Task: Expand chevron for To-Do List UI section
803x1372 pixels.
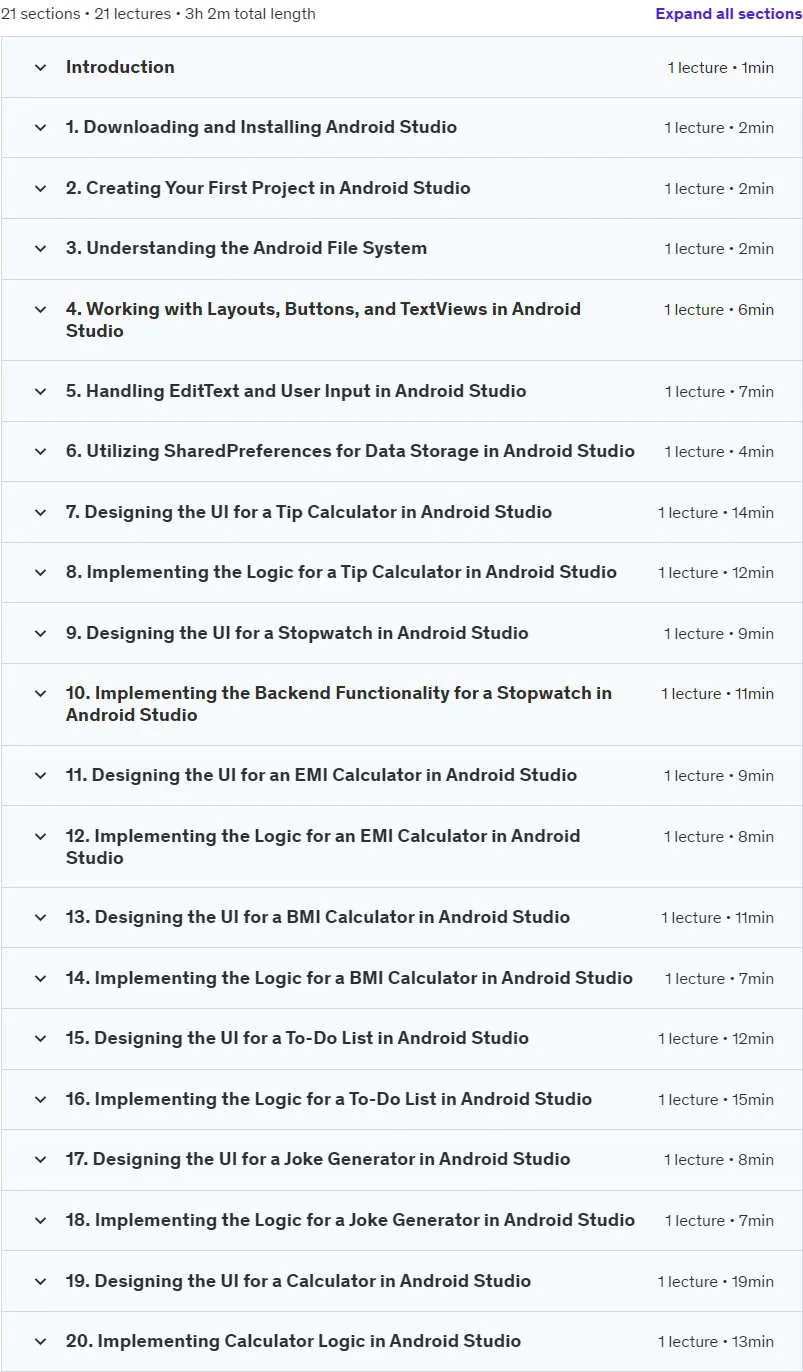Action: point(40,1039)
